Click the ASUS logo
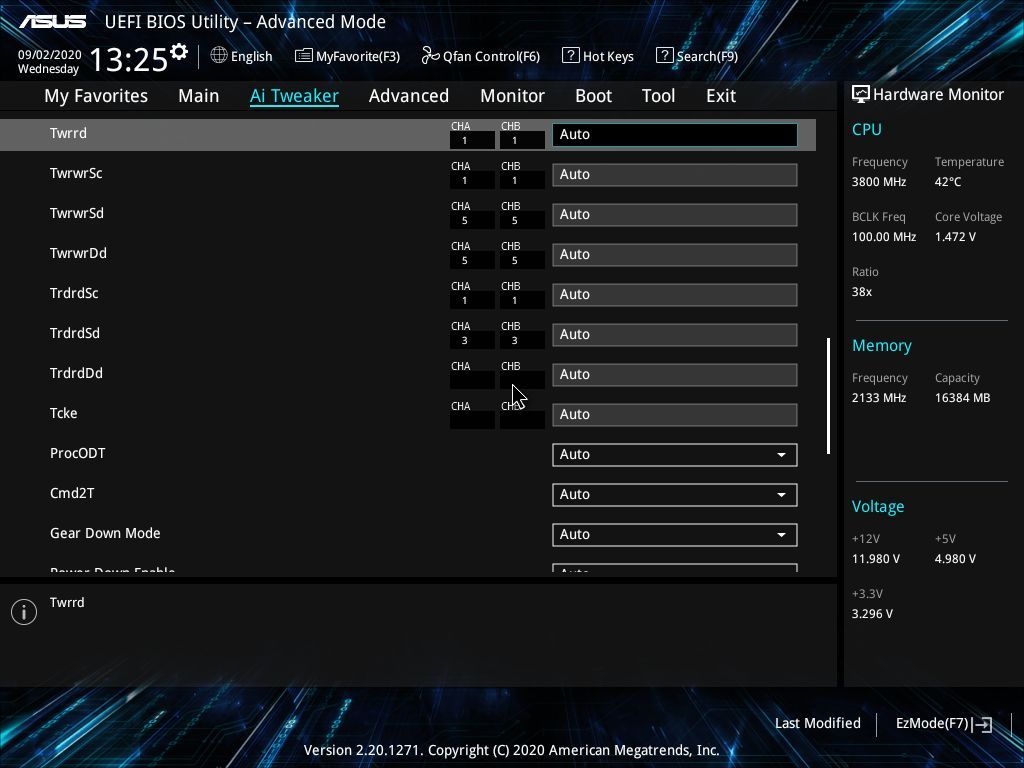Image resolution: width=1024 pixels, height=768 pixels. click(x=52, y=22)
